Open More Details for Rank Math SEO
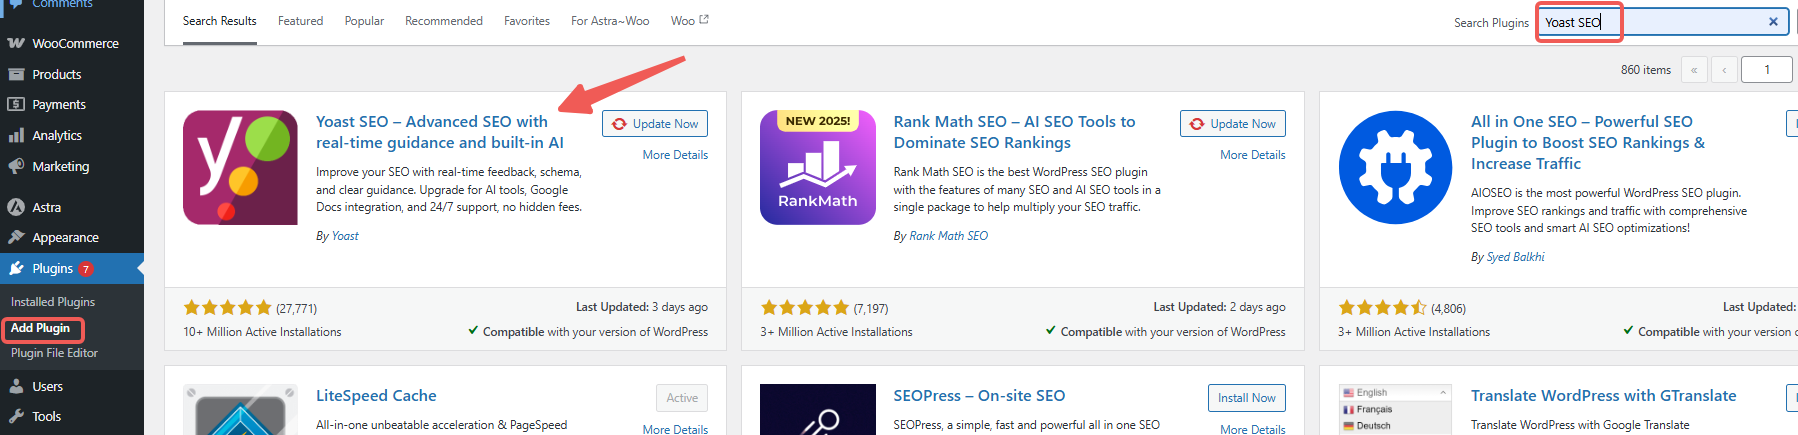Viewport: 1798px width, 435px height. [1252, 155]
